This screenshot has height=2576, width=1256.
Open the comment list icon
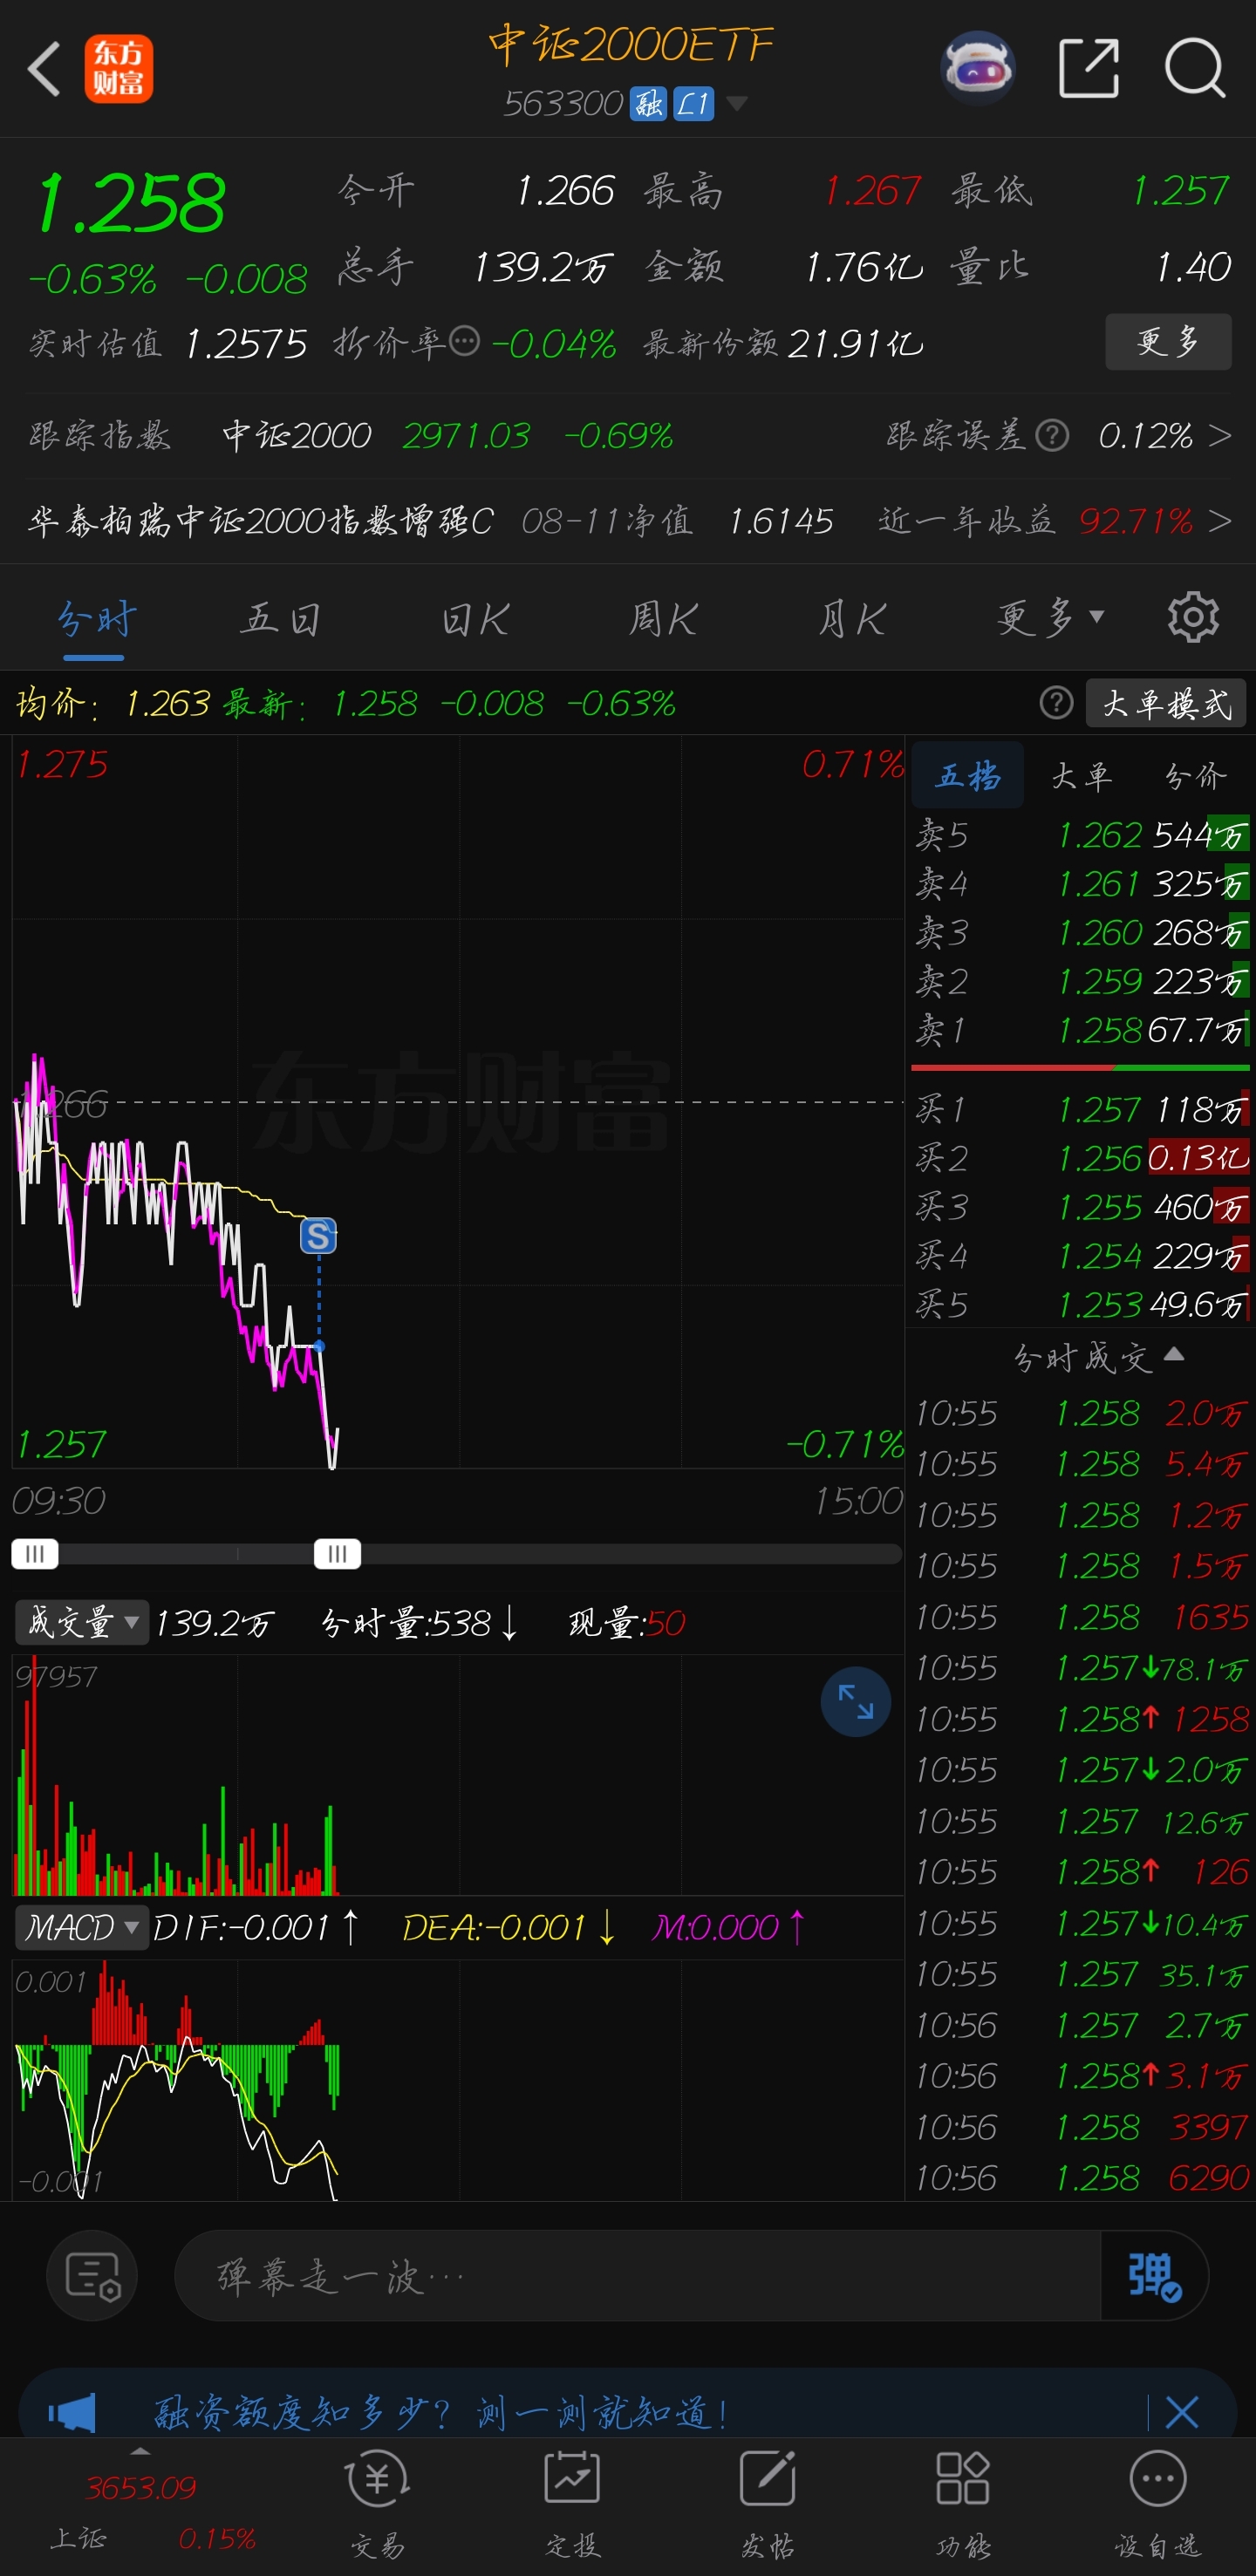point(92,2277)
